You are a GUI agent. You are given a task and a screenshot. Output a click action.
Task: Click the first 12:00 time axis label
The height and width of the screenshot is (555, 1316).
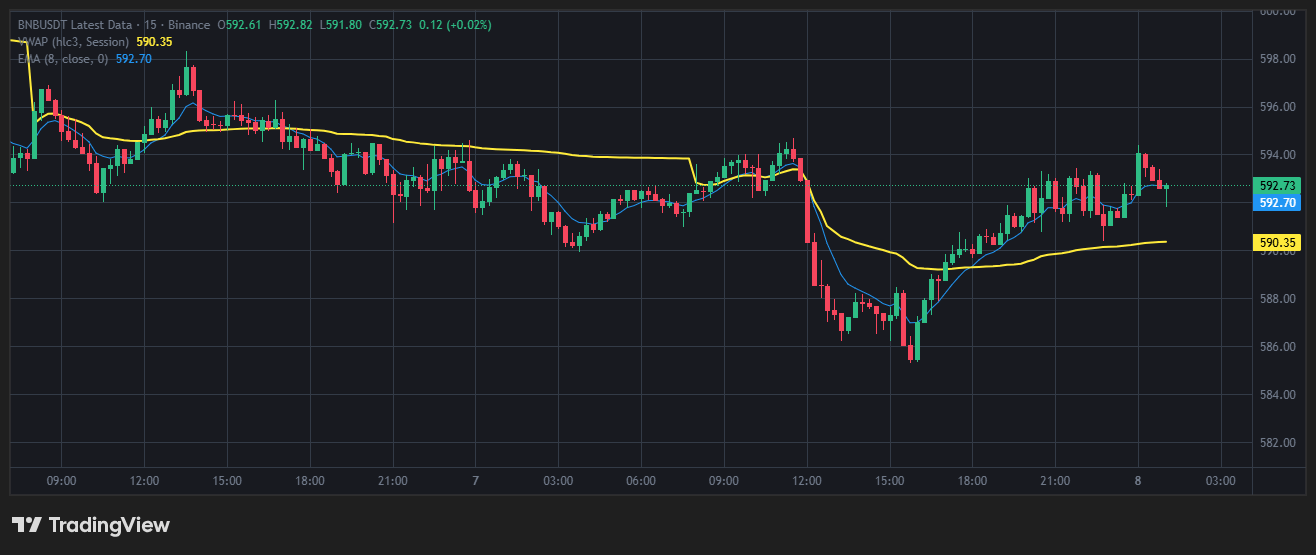click(145, 481)
